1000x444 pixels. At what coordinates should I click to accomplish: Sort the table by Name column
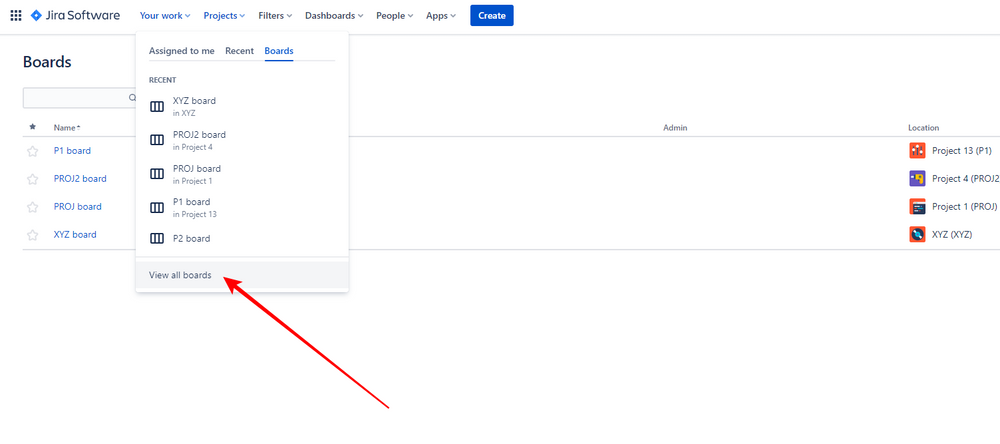coord(67,128)
